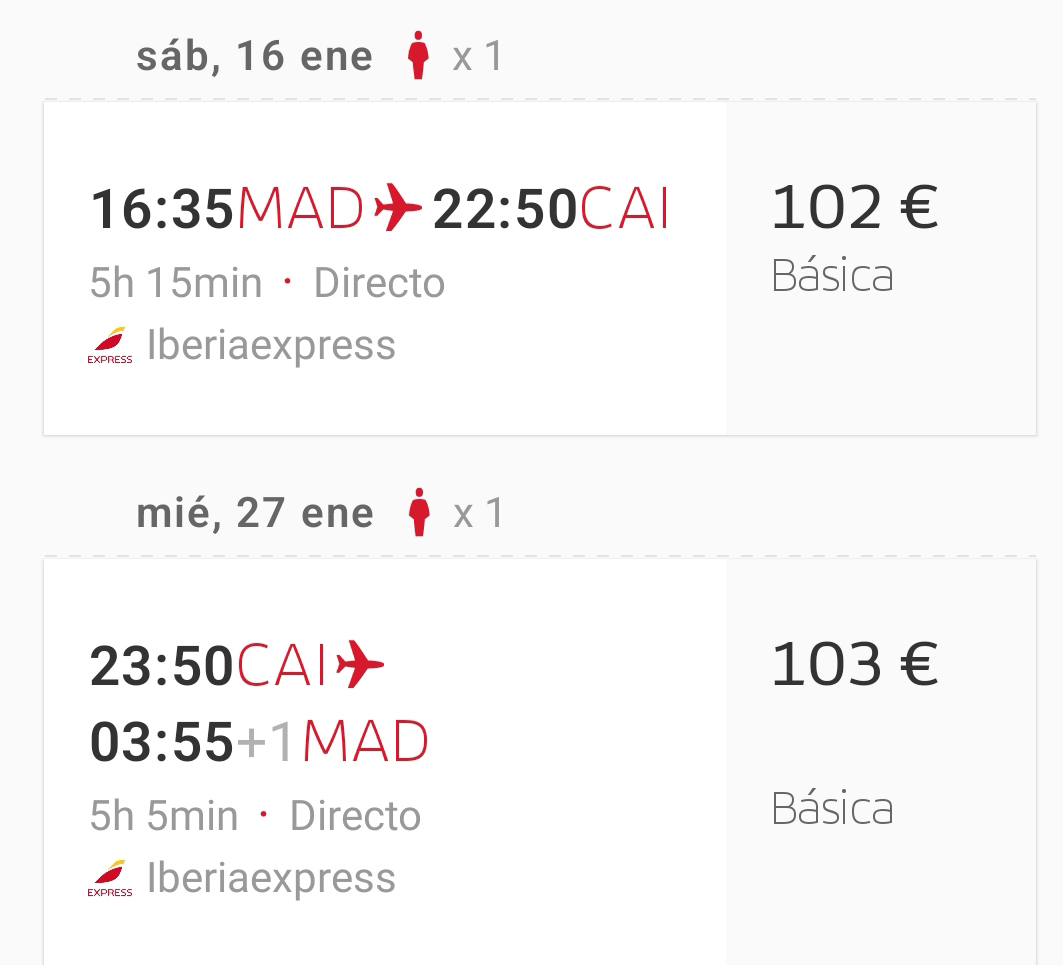This screenshot has width=1063, height=965.
Task: Click Iberiaexpress airline name on outbound flight
Action: (x=271, y=346)
